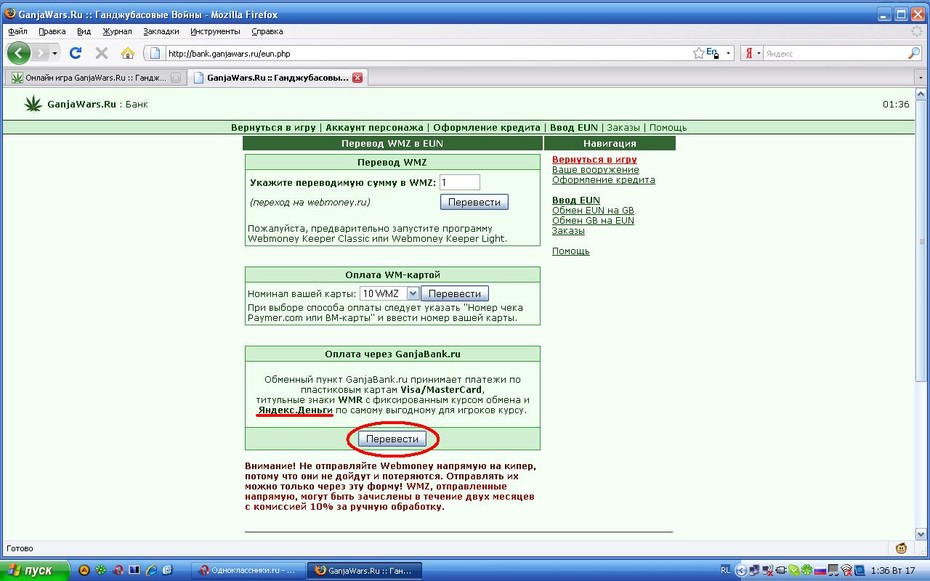The height and width of the screenshot is (581, 930).
Task: Click the taskbar clock '1:36 Вт 17'
Action: click(893, 570)
